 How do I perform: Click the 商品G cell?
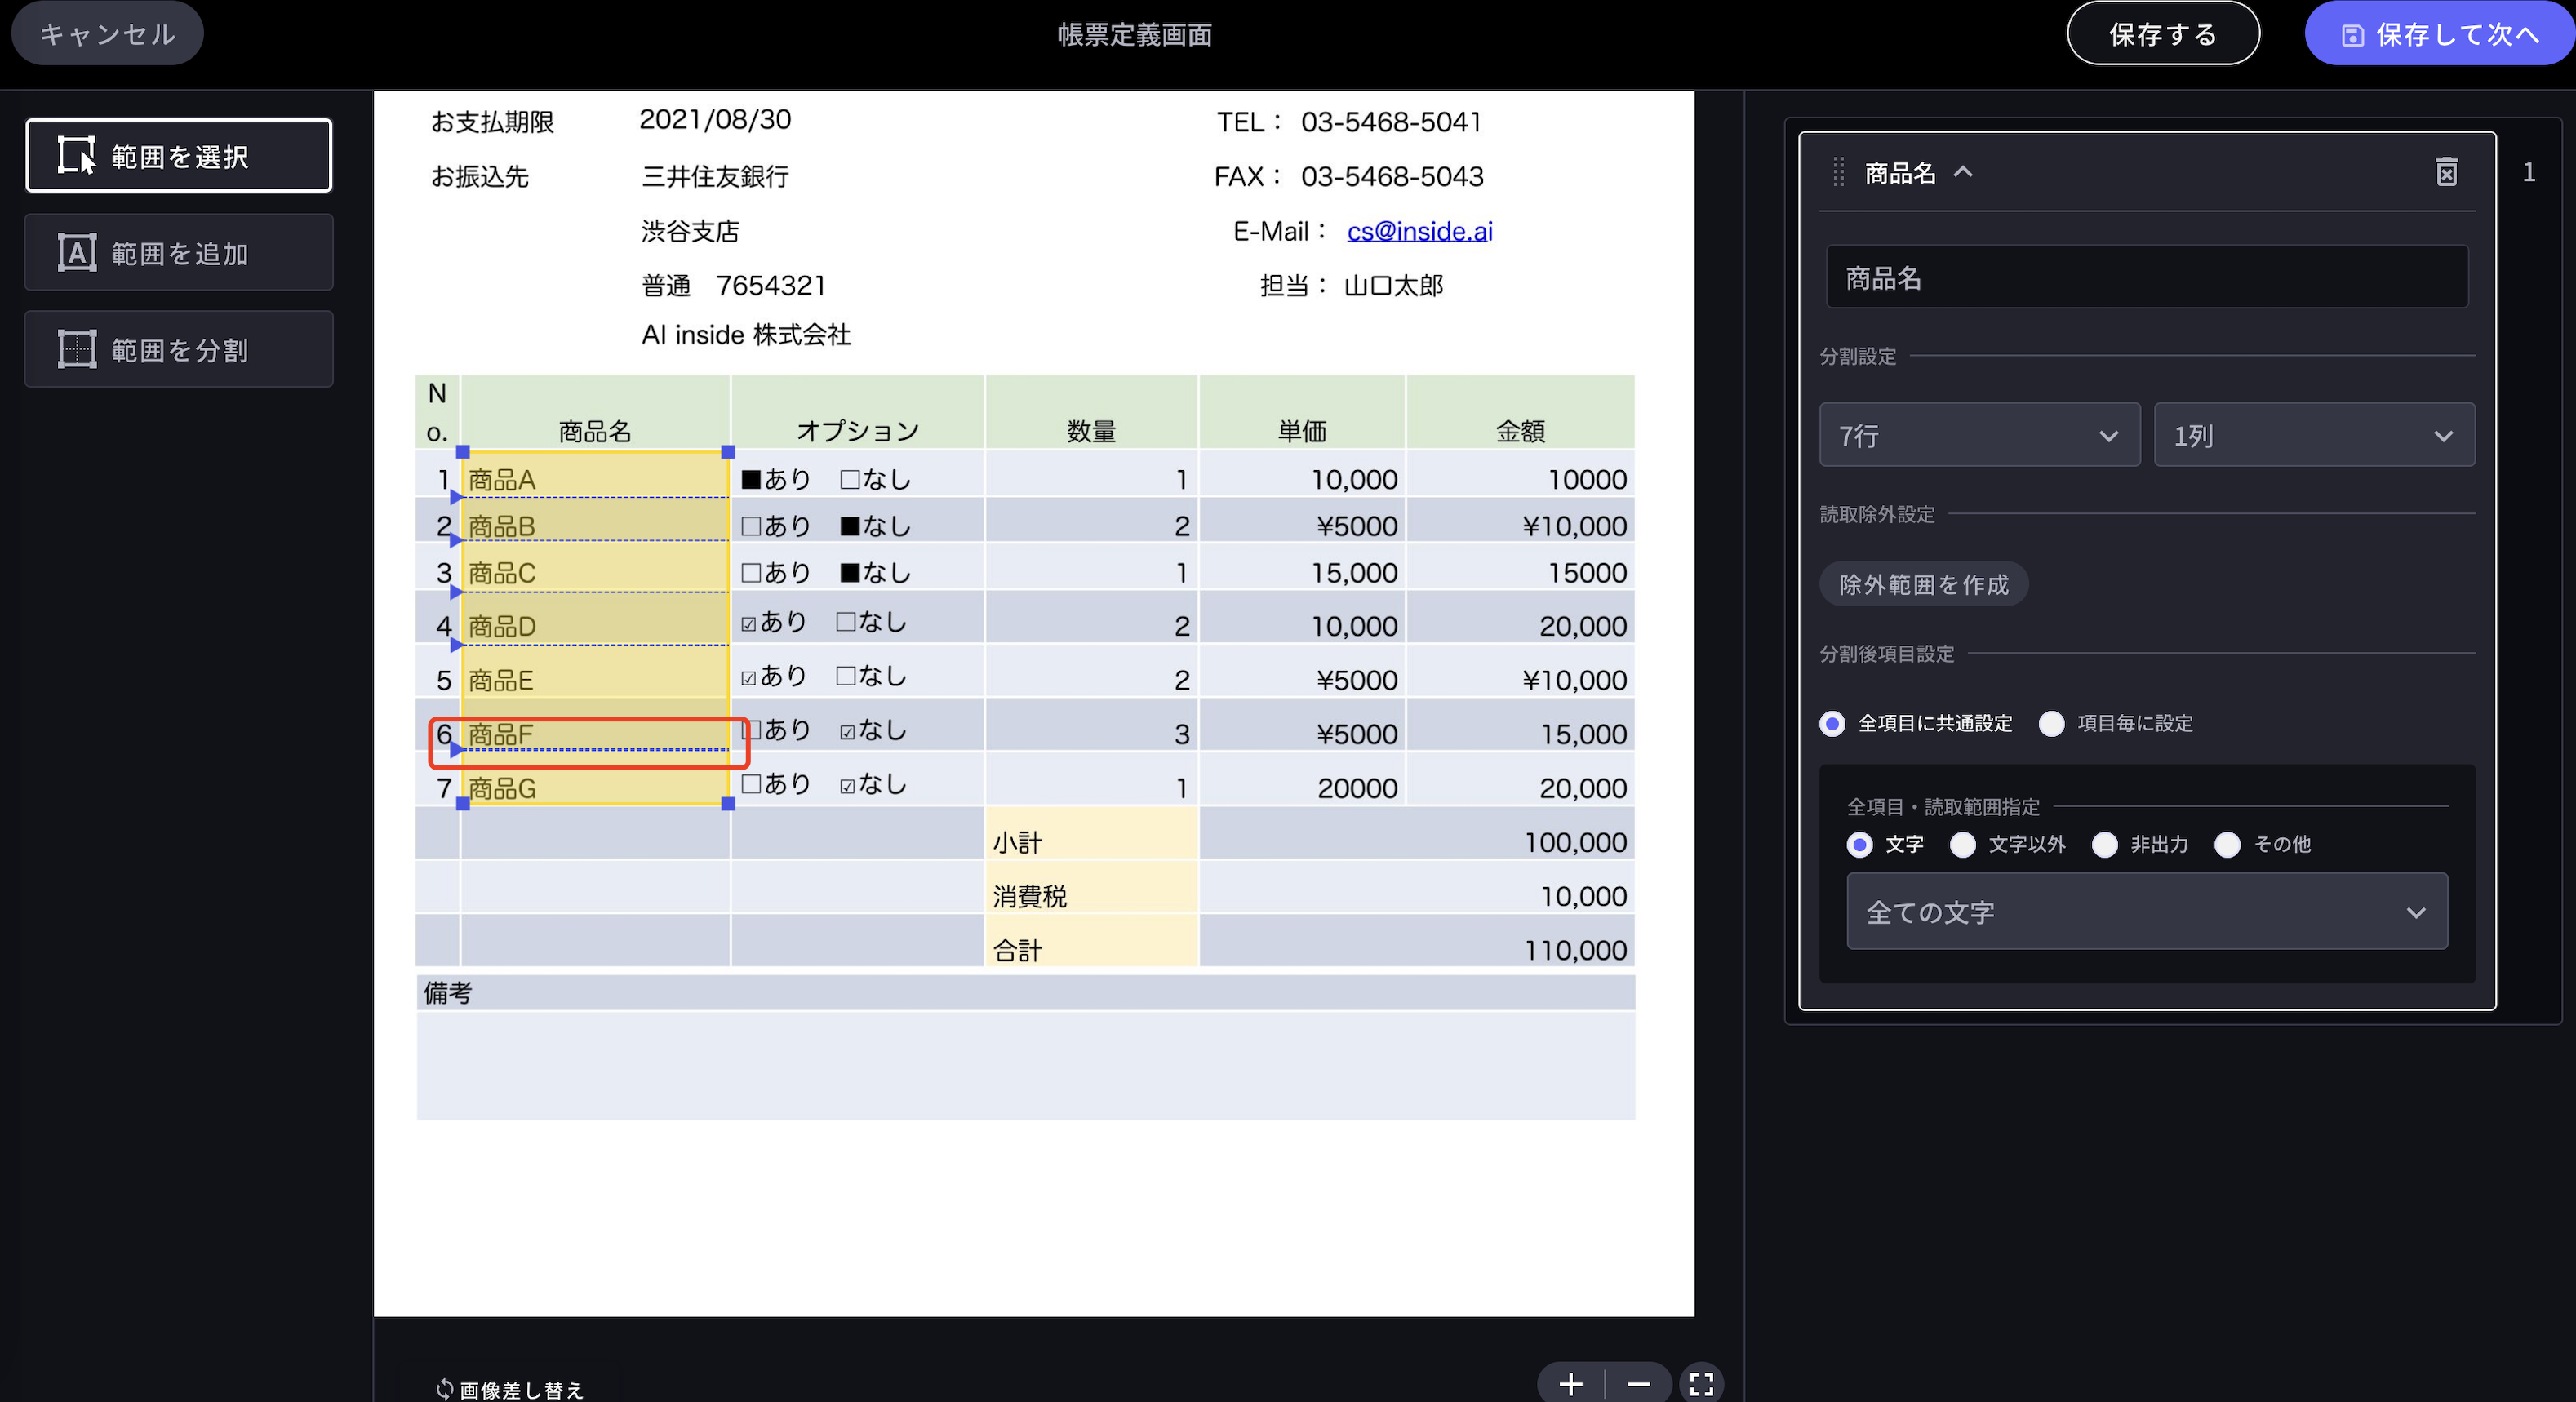pyautogui.click(x=595, y=778)
